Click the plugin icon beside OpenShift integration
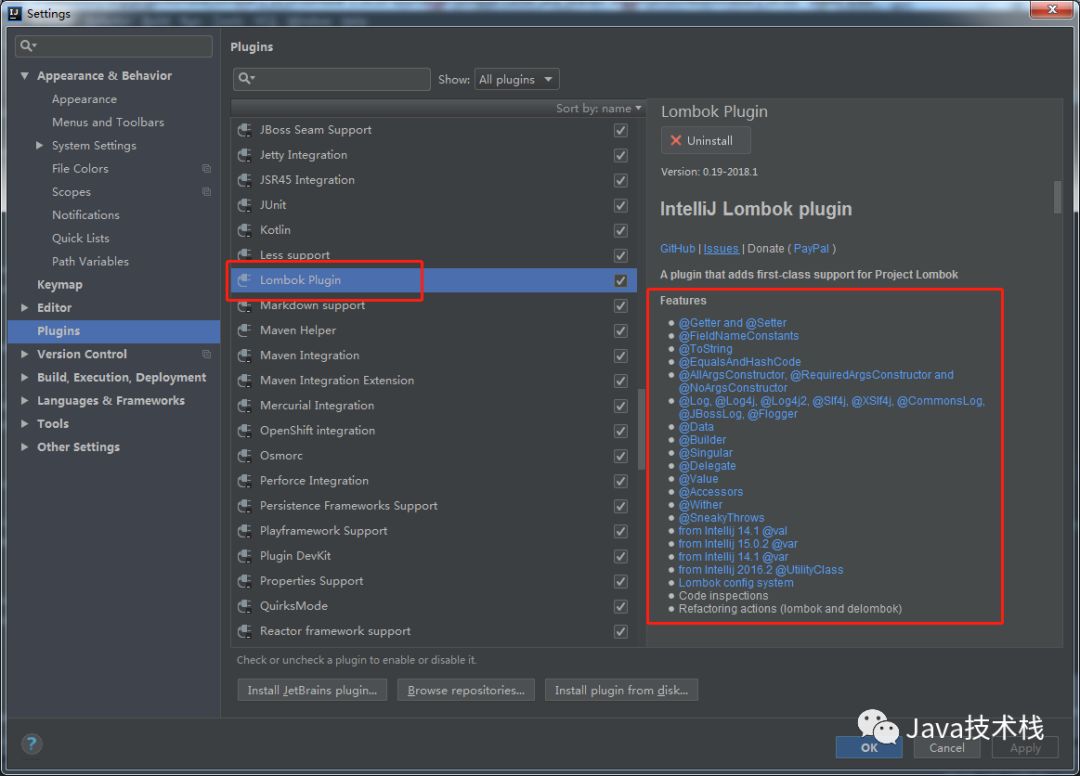This screenshot has width=1080, height=776. click(x=245, y=431)
